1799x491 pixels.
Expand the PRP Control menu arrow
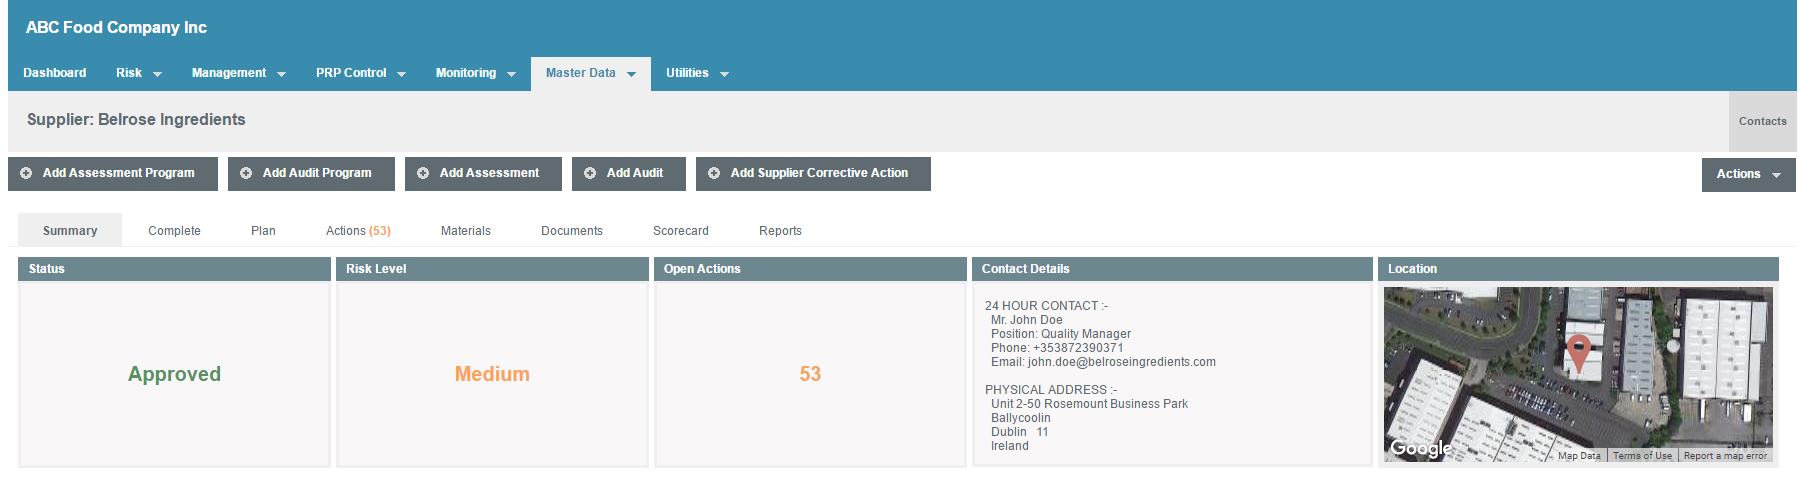pyautogui.click(x=401, y=74)
